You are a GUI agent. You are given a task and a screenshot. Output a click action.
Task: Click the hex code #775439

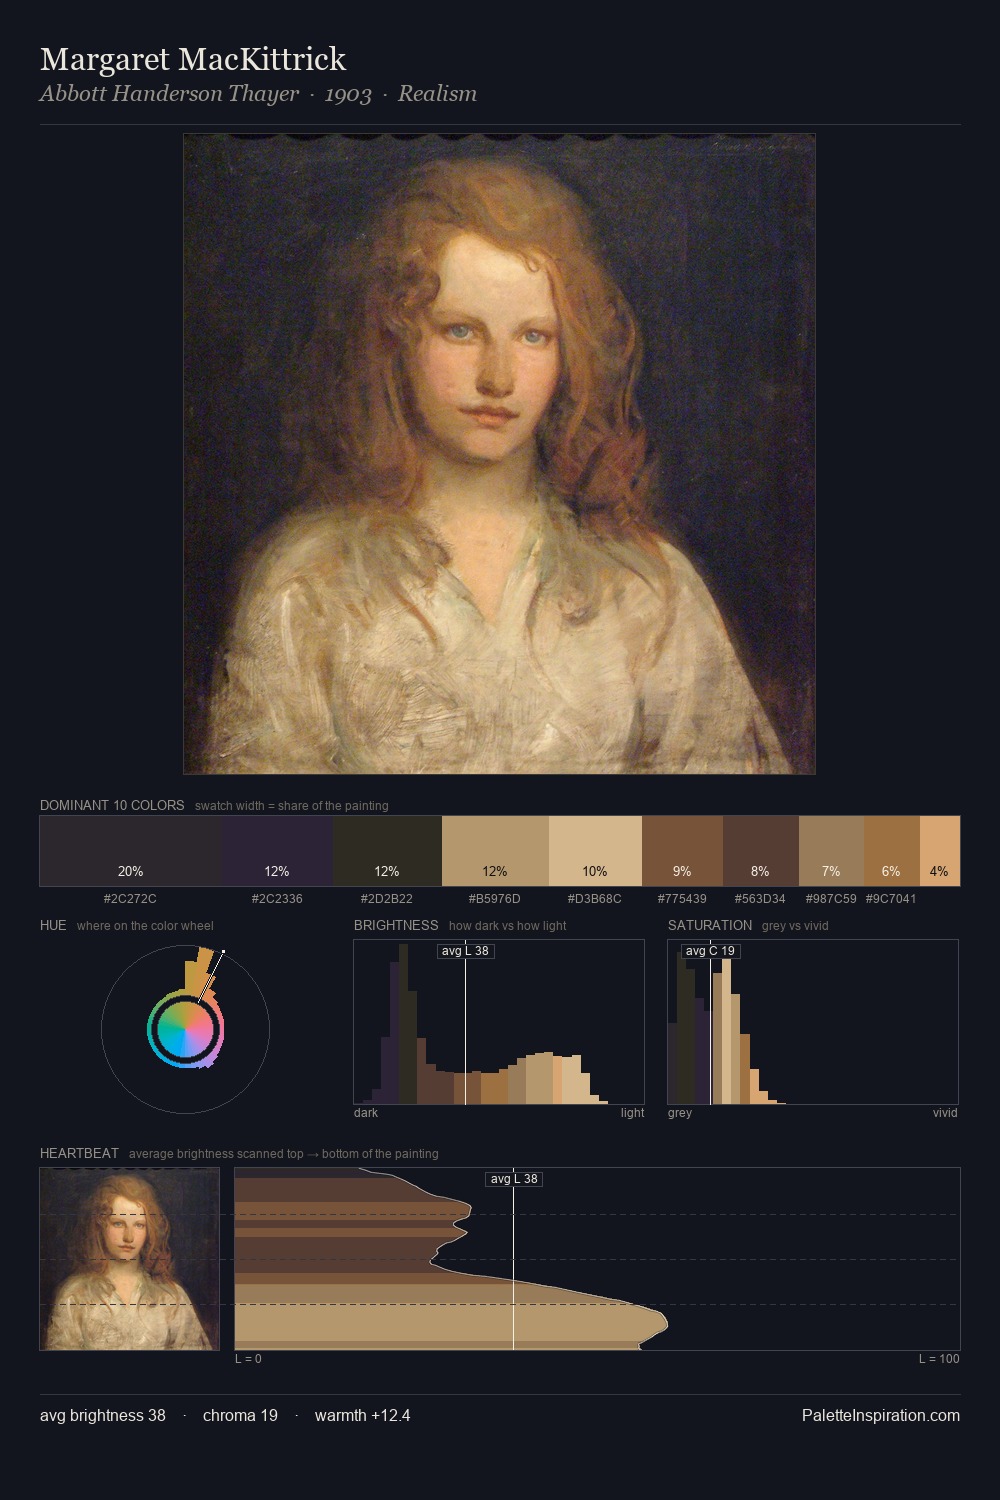click(682, 899)
